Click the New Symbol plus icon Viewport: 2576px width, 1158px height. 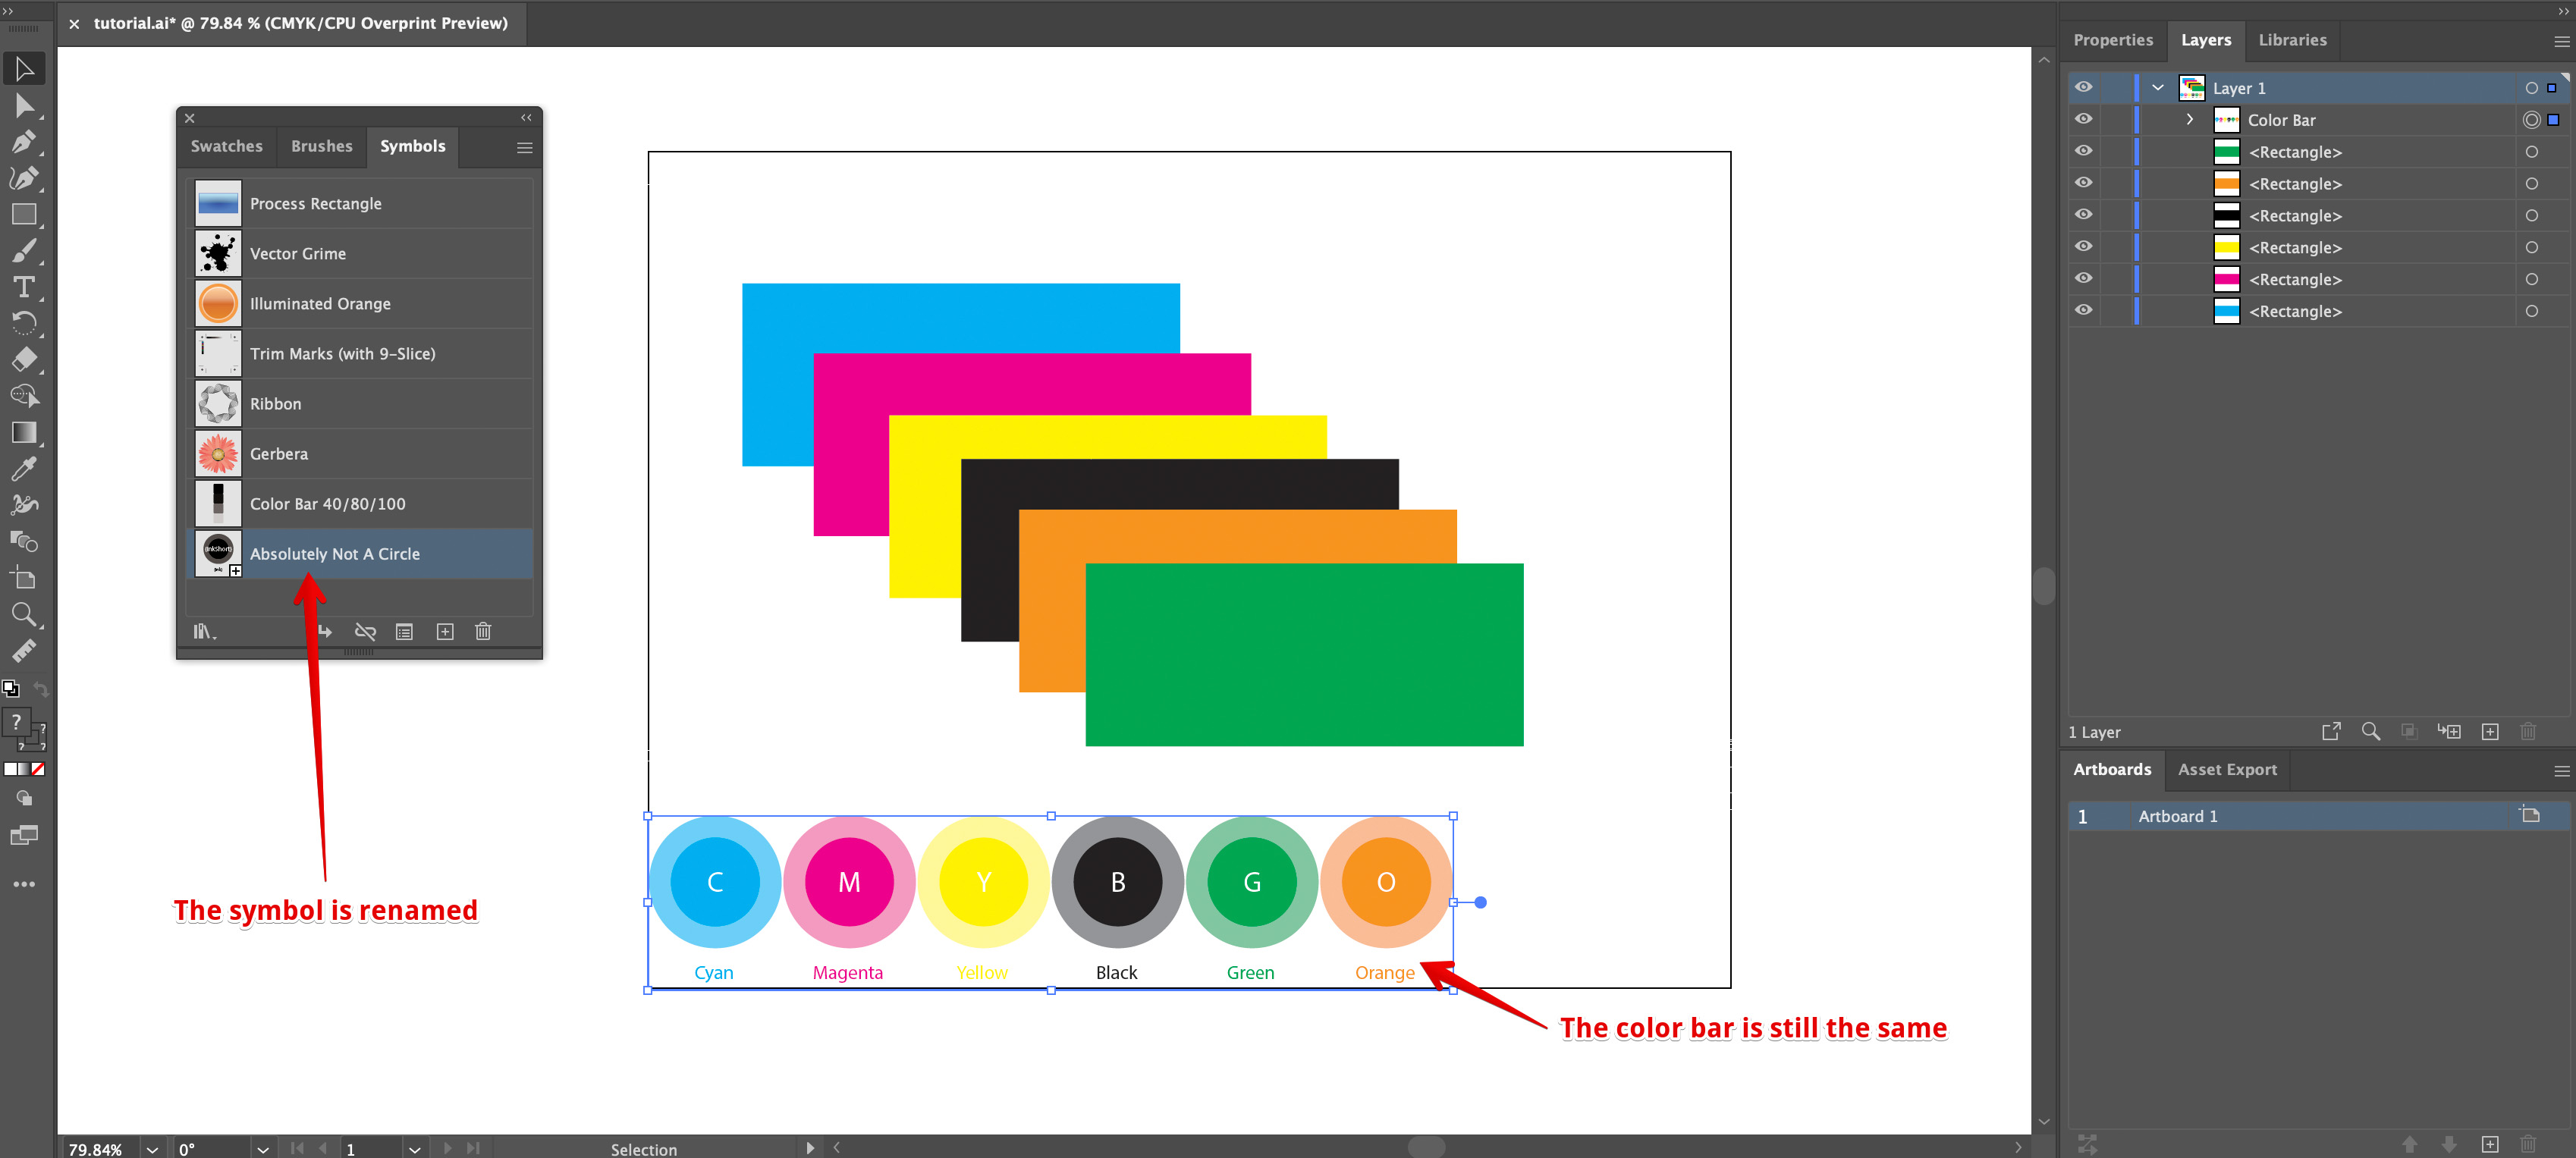pyautogui.click(x=445, y=631)
